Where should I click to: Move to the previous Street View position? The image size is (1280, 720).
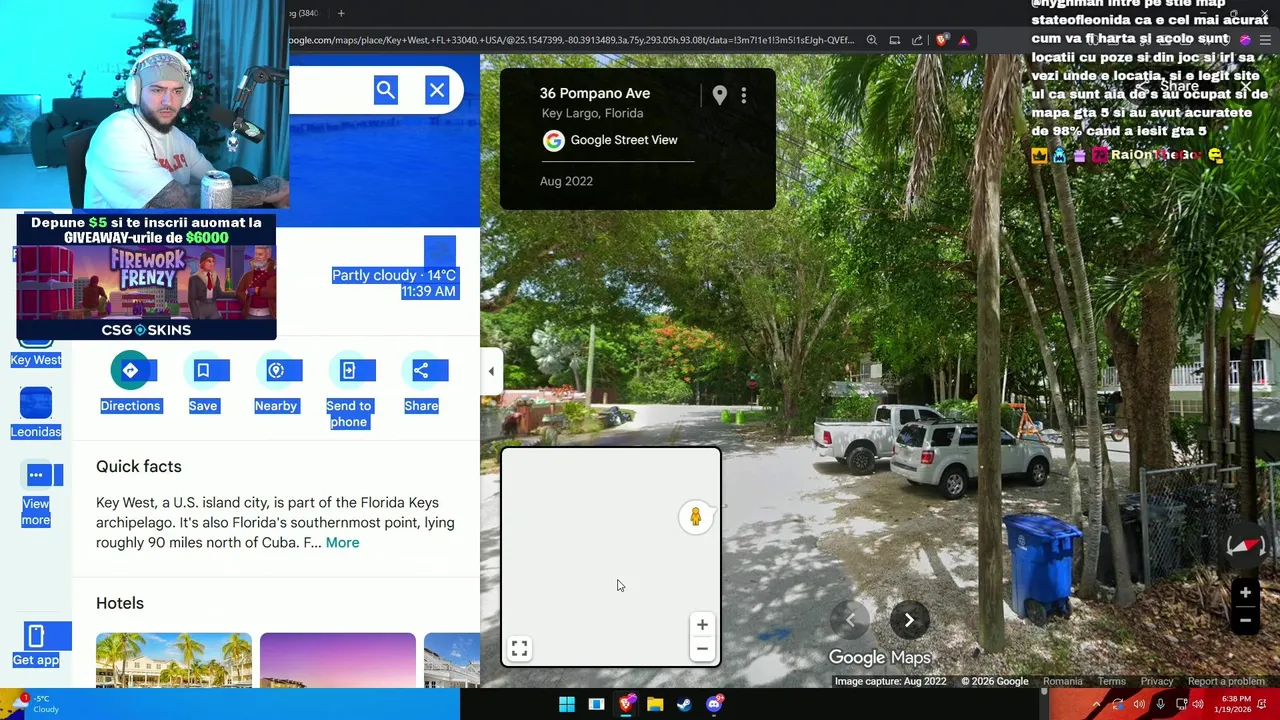point(850,620)
